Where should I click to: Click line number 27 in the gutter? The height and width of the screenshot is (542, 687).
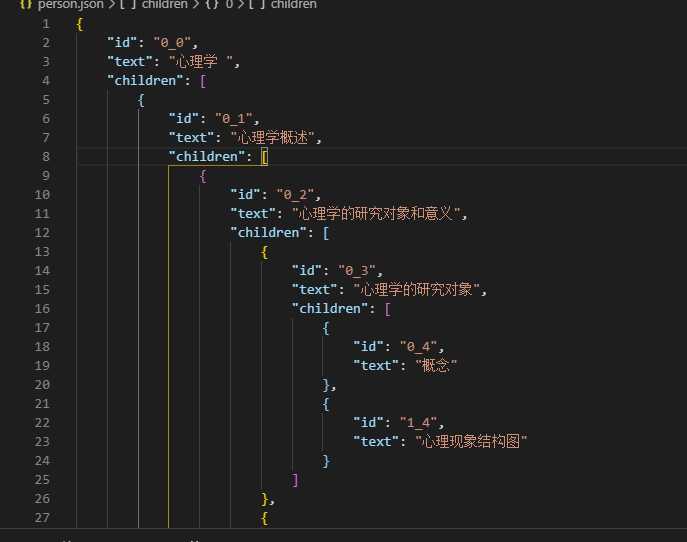pos(42,518)
